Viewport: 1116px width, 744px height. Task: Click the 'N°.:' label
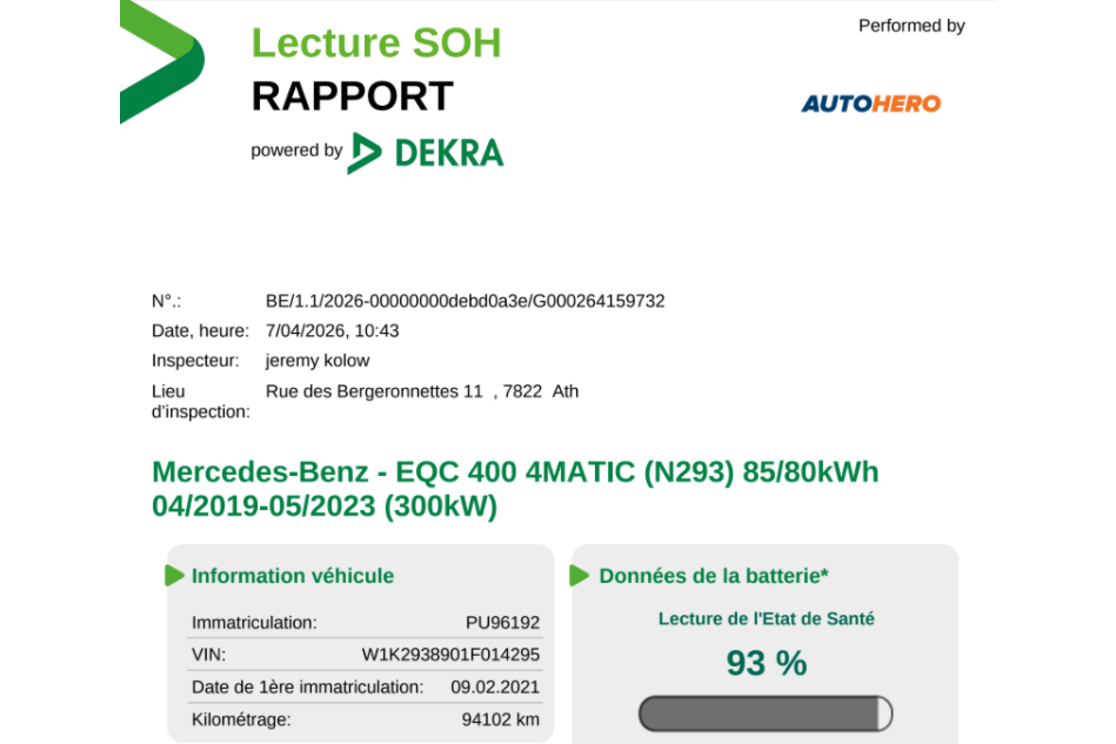(167, 301)
